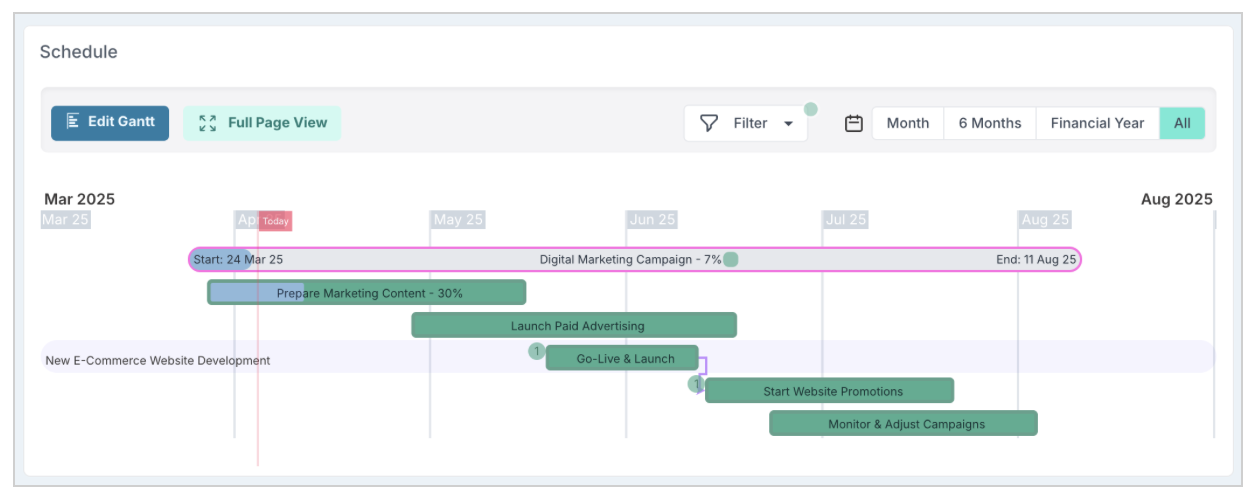Click the expand arrows Full Page View icon
This screenshot has height=500, width=1260.
click(x=208, y=123)
